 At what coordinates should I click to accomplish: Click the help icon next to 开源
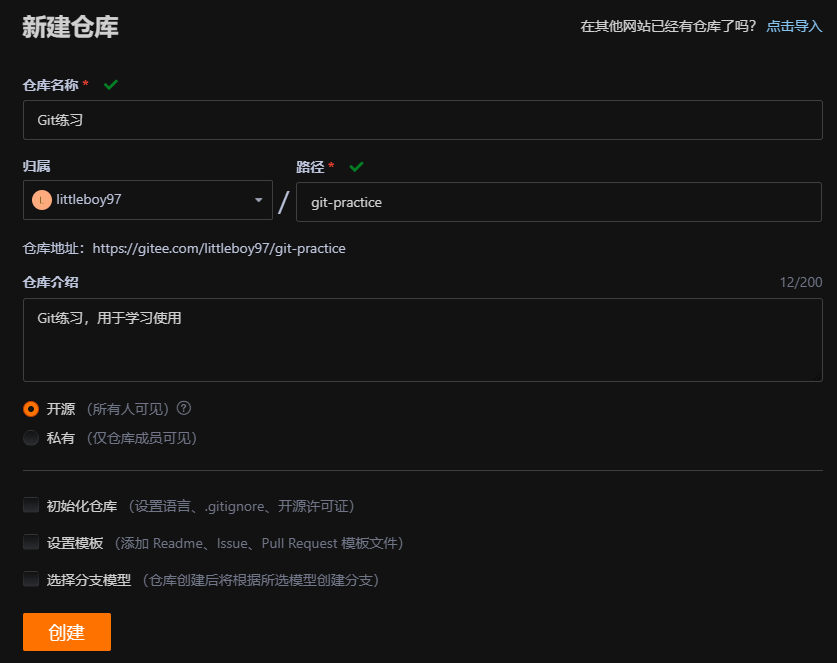coord(184,408)
